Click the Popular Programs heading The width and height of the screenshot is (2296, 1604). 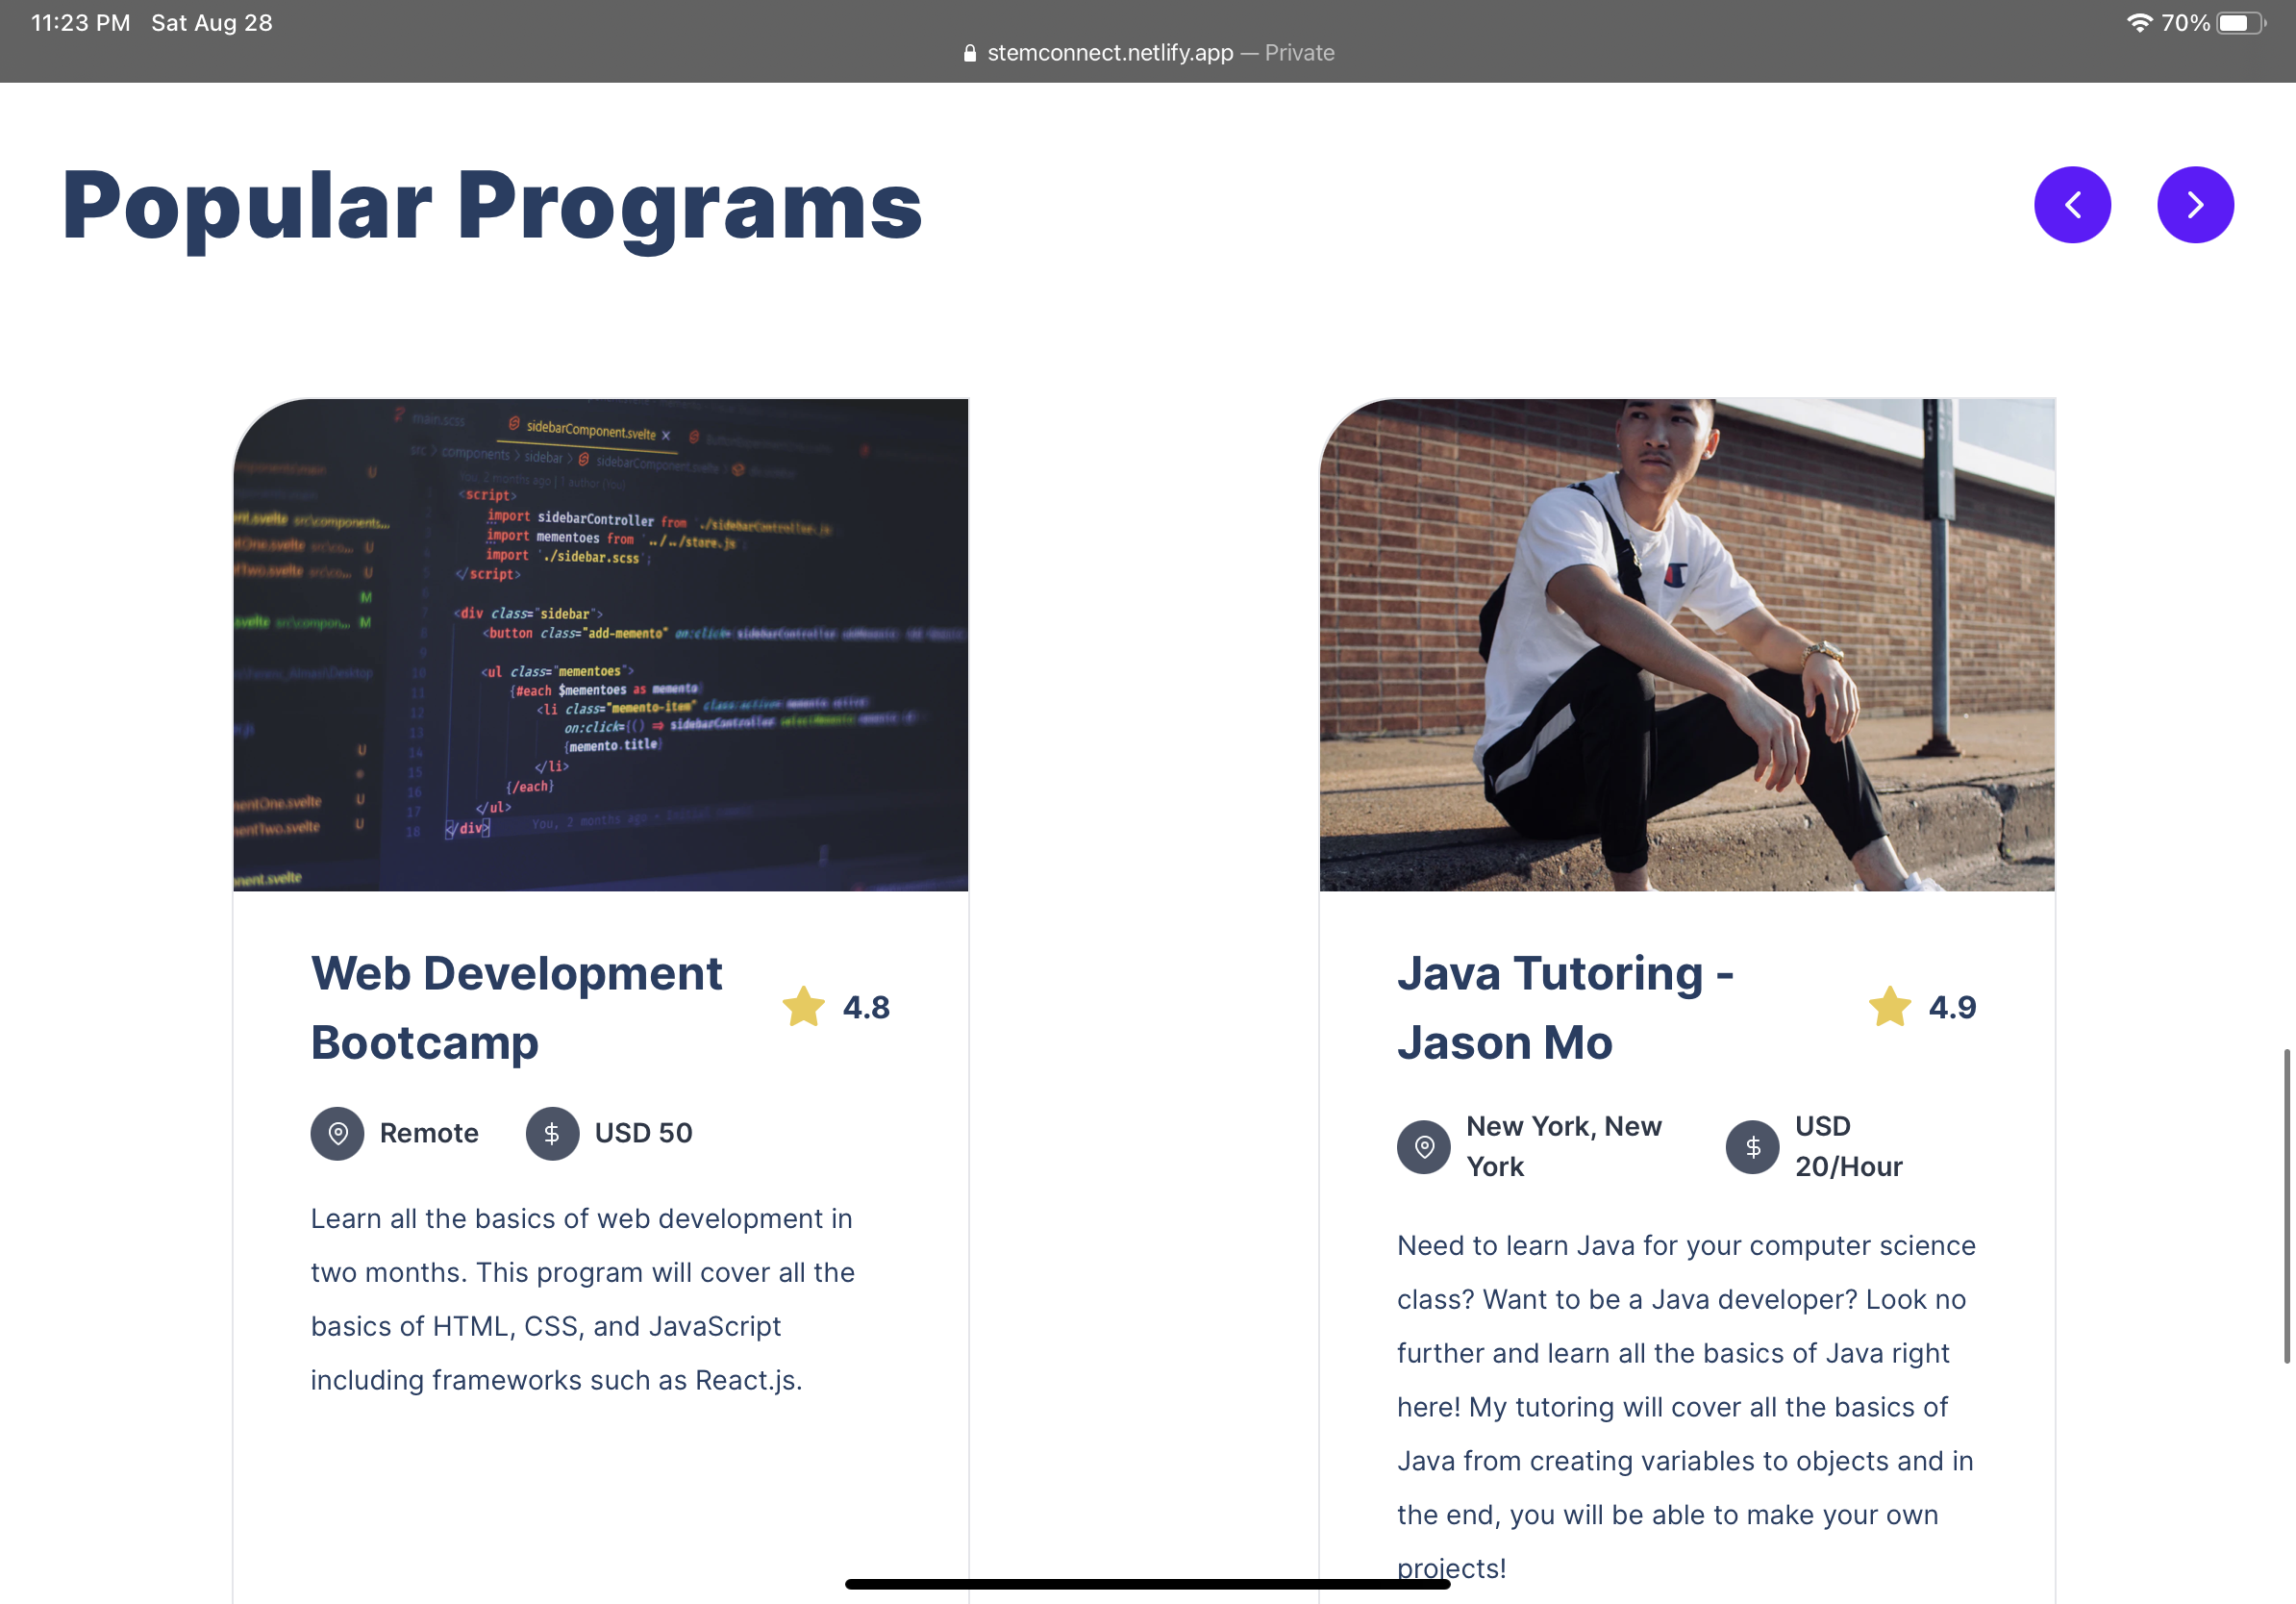click(x=492, y=206)
